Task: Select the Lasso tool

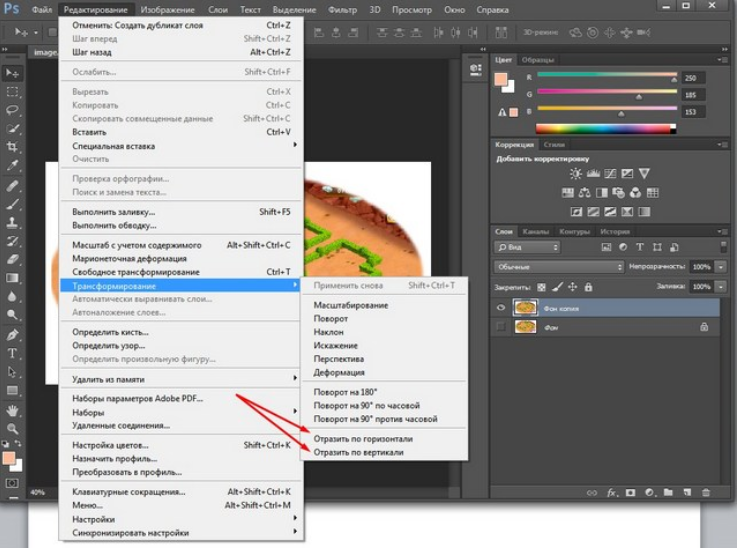Action: [x=12, y=110]
